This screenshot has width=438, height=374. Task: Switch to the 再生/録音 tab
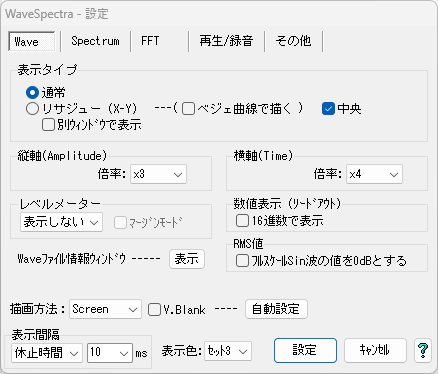226,41
